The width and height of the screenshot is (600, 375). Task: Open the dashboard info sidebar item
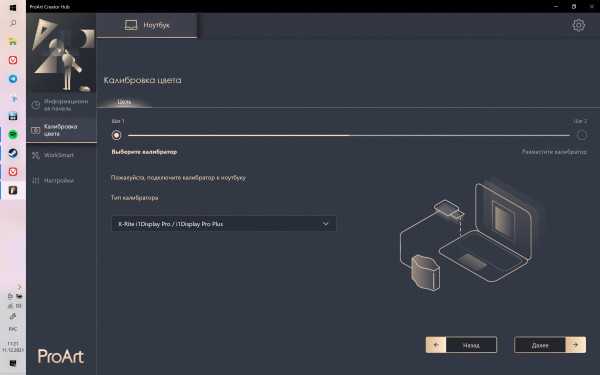(61, 105)
